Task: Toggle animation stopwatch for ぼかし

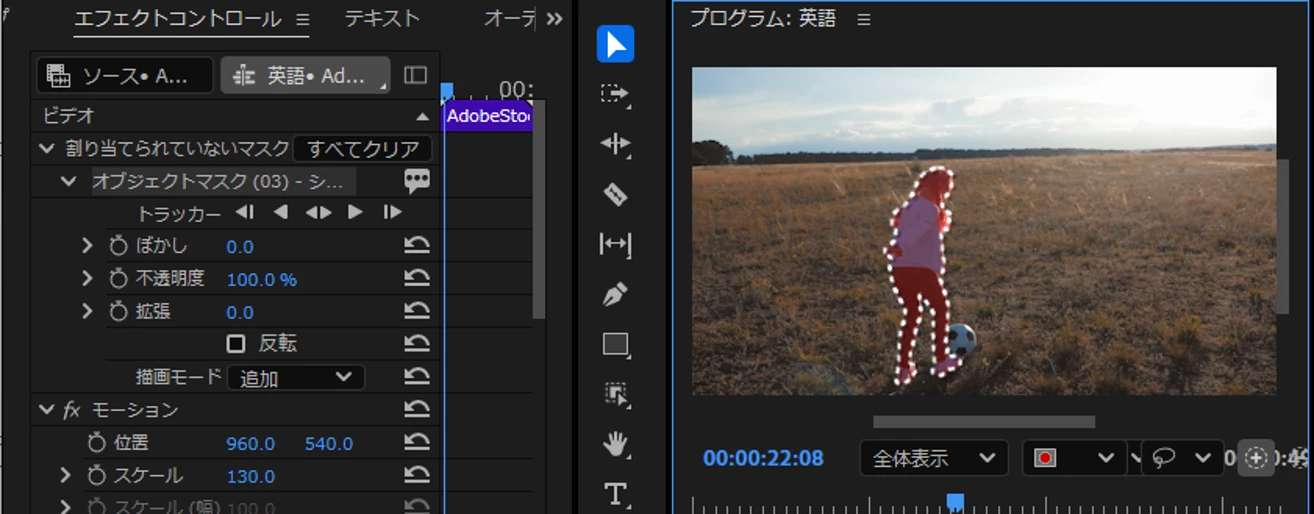Action: click(118, 246)
